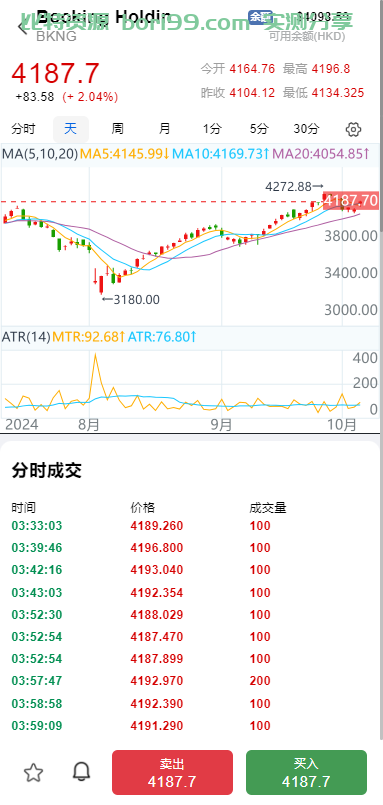Set a price alert with bell icon
This screenshot has height=805, width=383.
click(x=81, y=771)
